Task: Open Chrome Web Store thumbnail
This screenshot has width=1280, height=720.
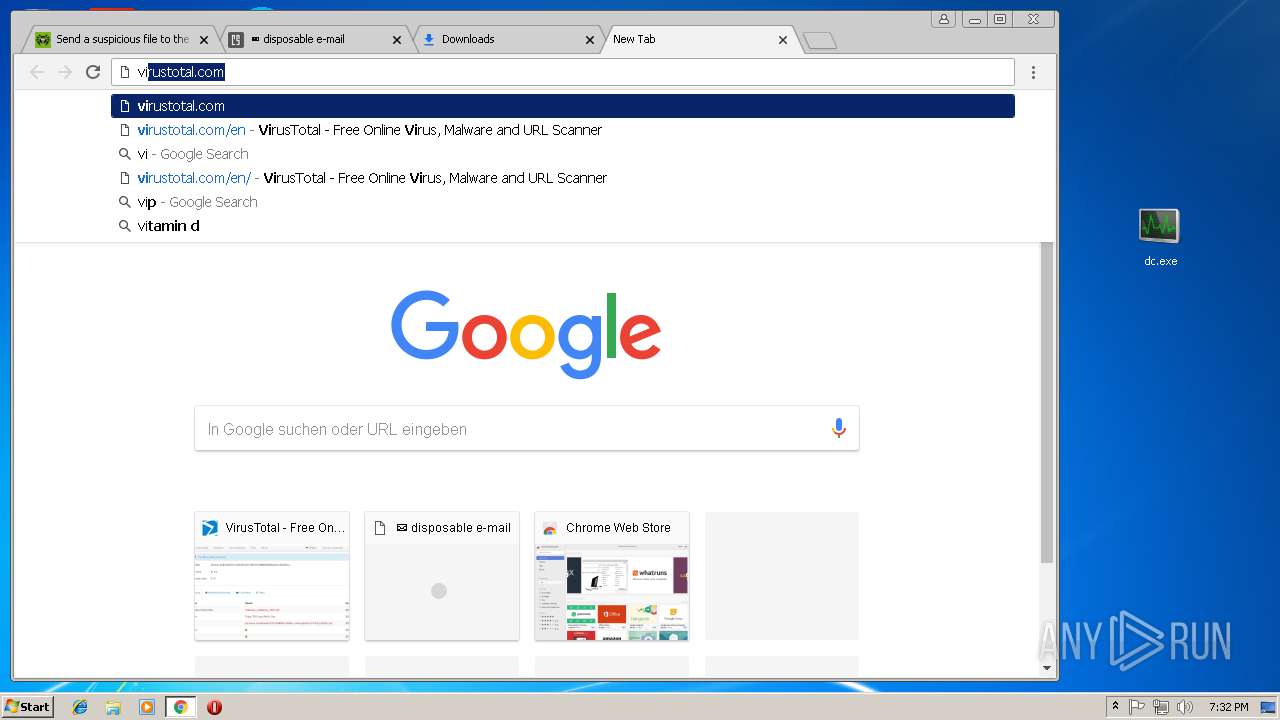Action: click(612, 576)
